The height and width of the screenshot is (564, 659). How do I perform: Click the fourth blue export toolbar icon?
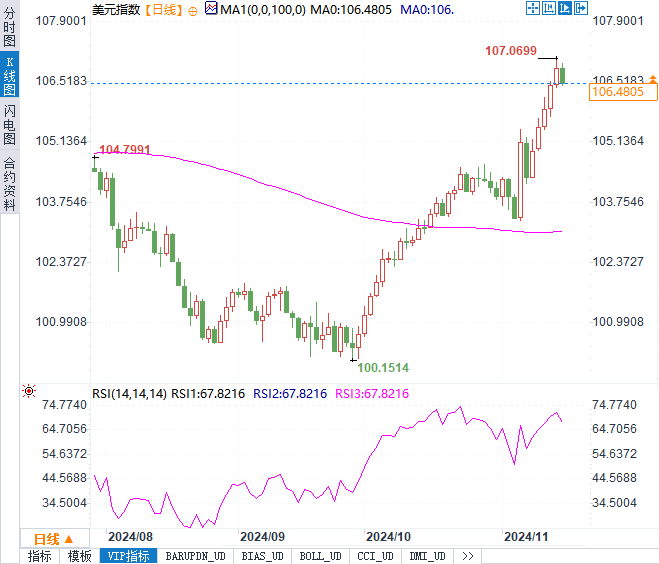[580, 9]
